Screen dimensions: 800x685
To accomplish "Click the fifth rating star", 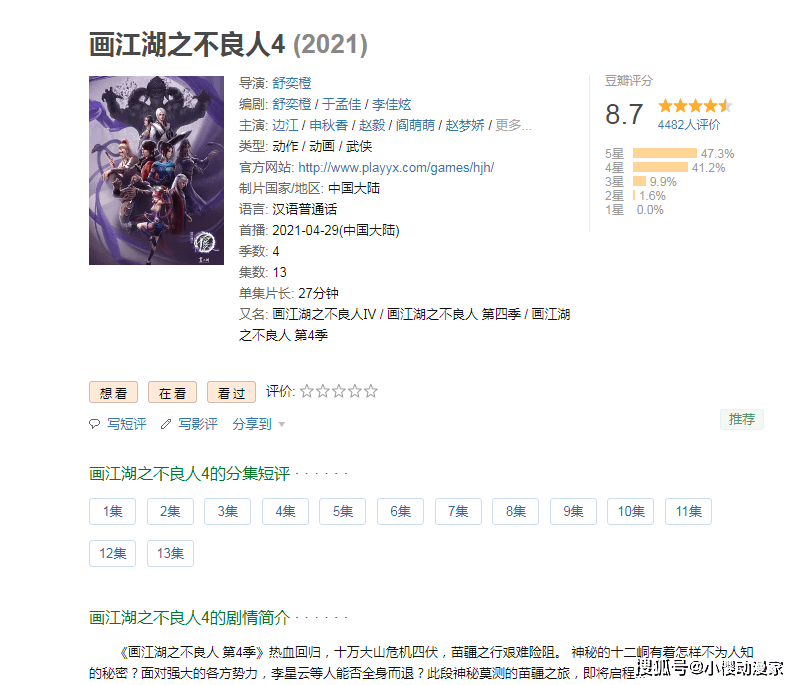I will (371, 391).
